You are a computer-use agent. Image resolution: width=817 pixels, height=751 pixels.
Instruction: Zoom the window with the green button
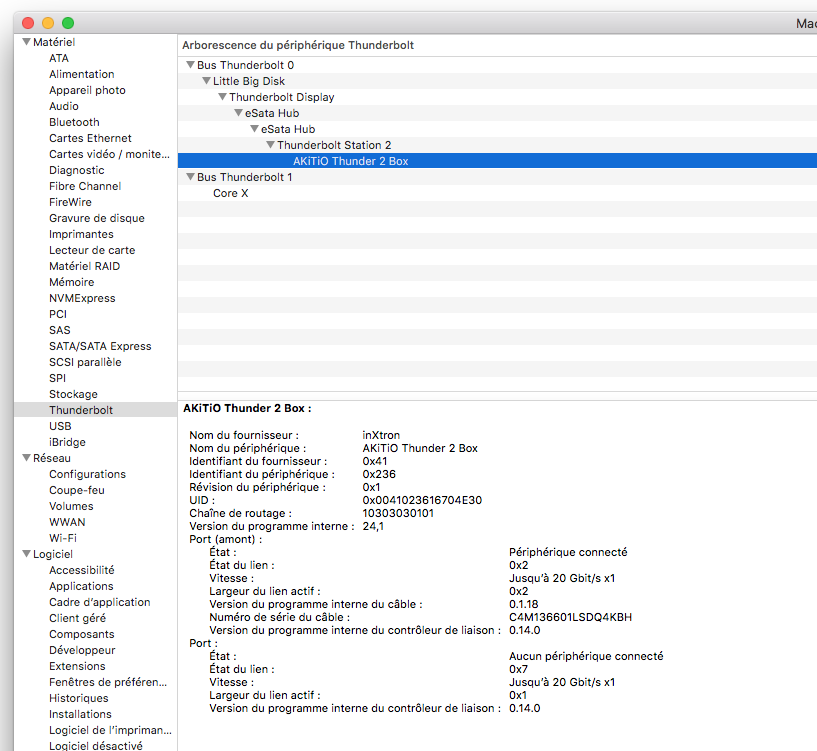68,23
